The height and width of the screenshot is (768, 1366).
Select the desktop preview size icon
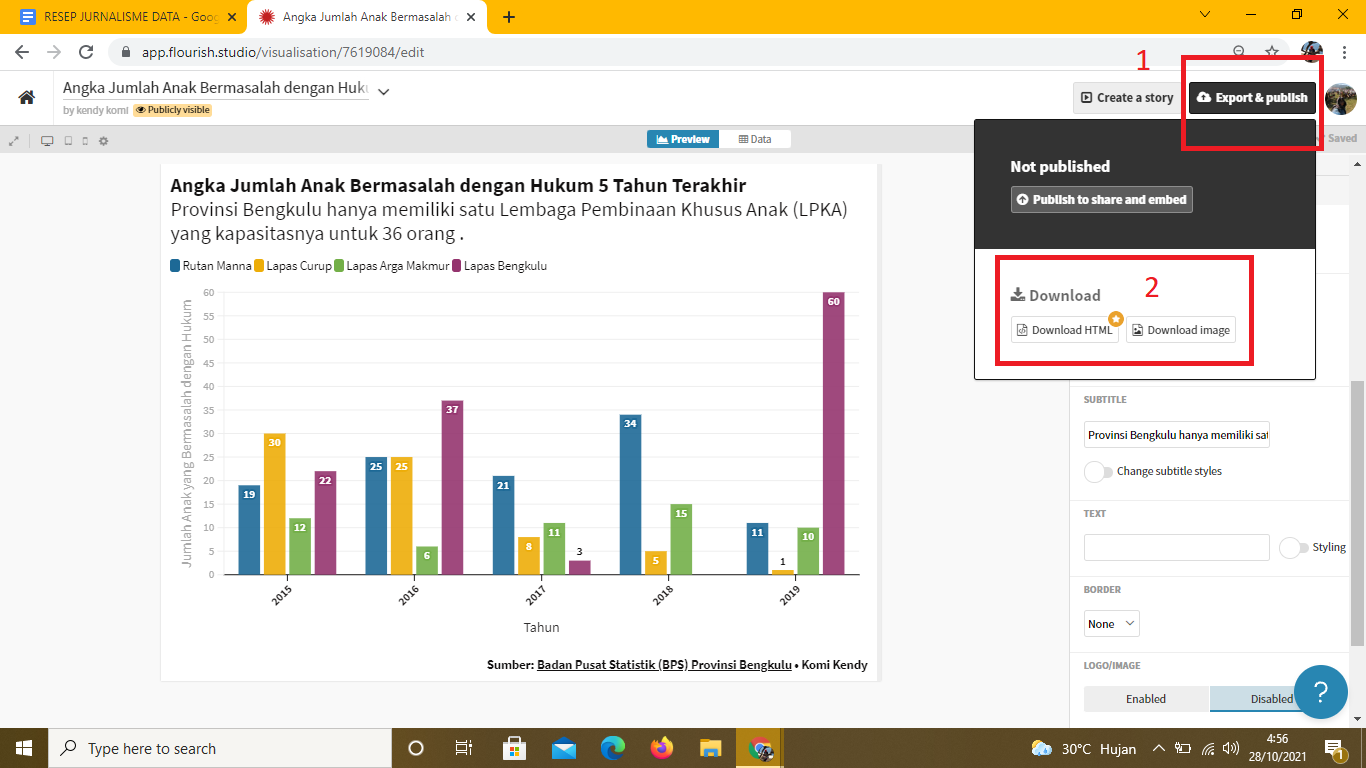(x=47, y=141)
